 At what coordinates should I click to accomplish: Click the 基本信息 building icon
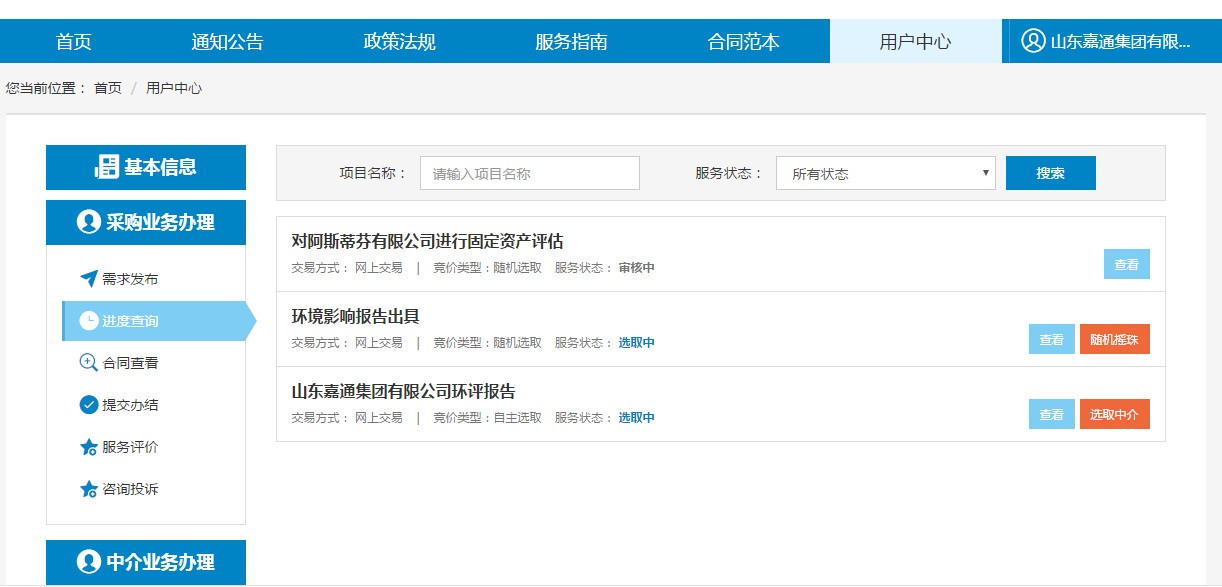tap(106, 167)
